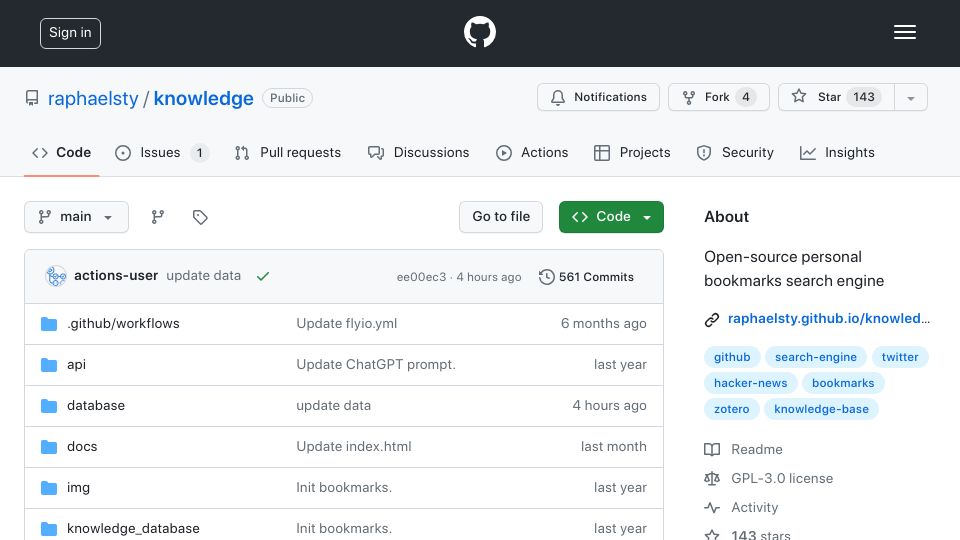The width and height of the screenshot is (960, 540).
Task: Expand the green Code download dropdown
Action: pyautogui.click(x=611, y=217)
